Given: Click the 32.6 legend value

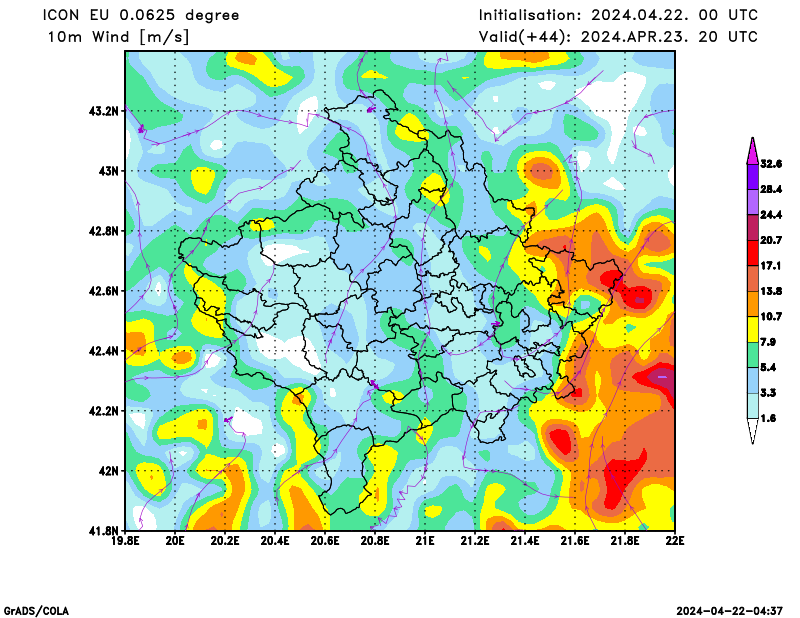Looking at the screenshot, I should (x=771, y=164).
